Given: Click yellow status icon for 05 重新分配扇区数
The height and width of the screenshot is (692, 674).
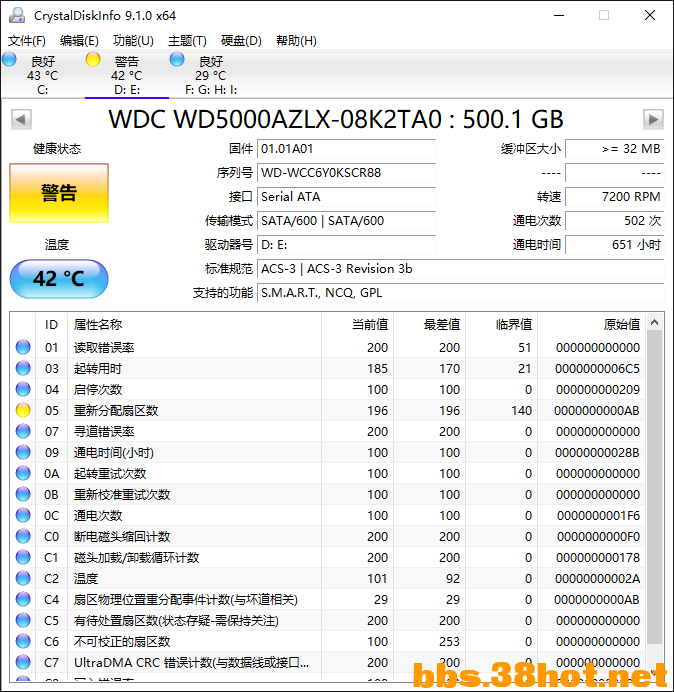Looking at the screenshot, I should click(x=23, y=410).
